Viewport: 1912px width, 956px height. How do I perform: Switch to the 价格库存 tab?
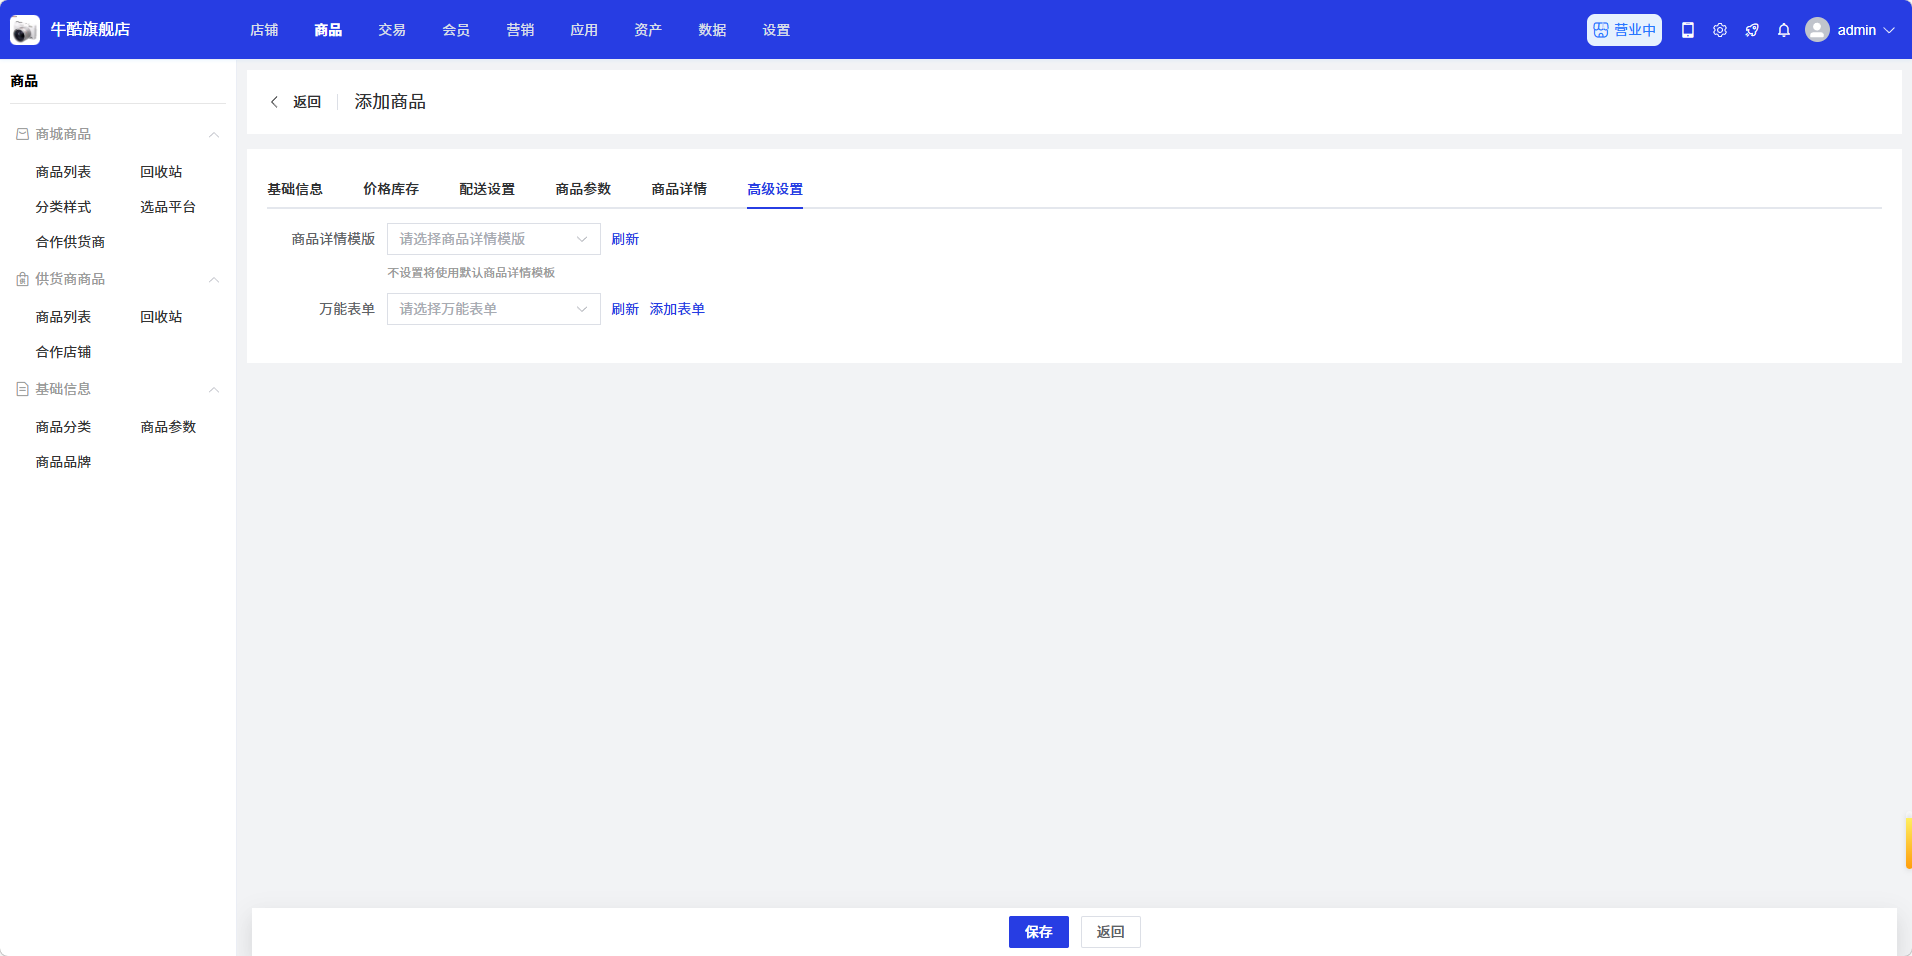coord(391,189)
